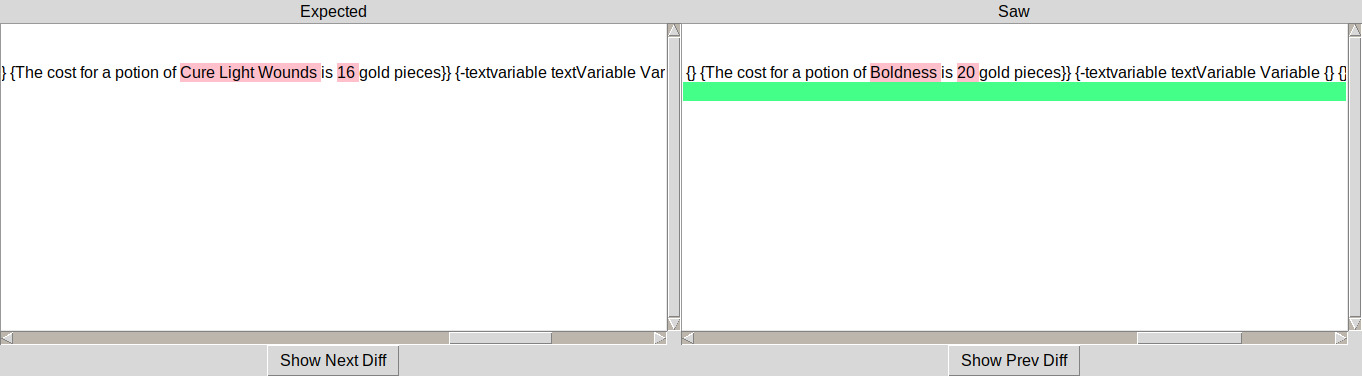Screen dimensions: 1362x376
Task: Click the Show Prev Diff button
Action: [1014, 360]
